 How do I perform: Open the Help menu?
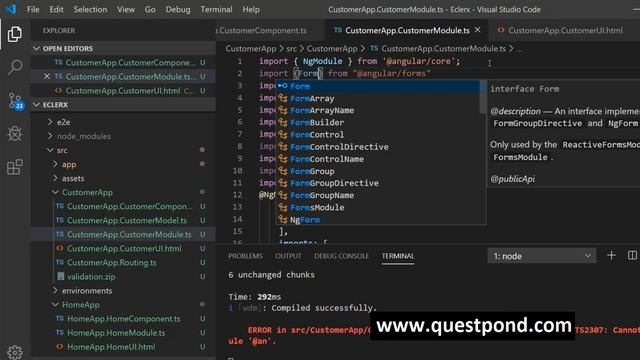(251, 9)
